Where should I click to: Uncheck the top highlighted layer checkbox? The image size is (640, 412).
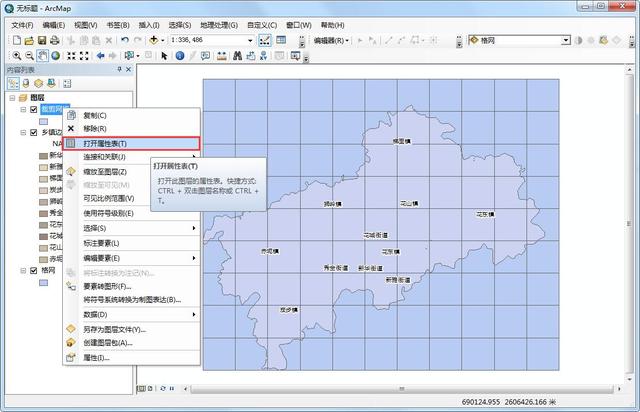pos(34,109)
